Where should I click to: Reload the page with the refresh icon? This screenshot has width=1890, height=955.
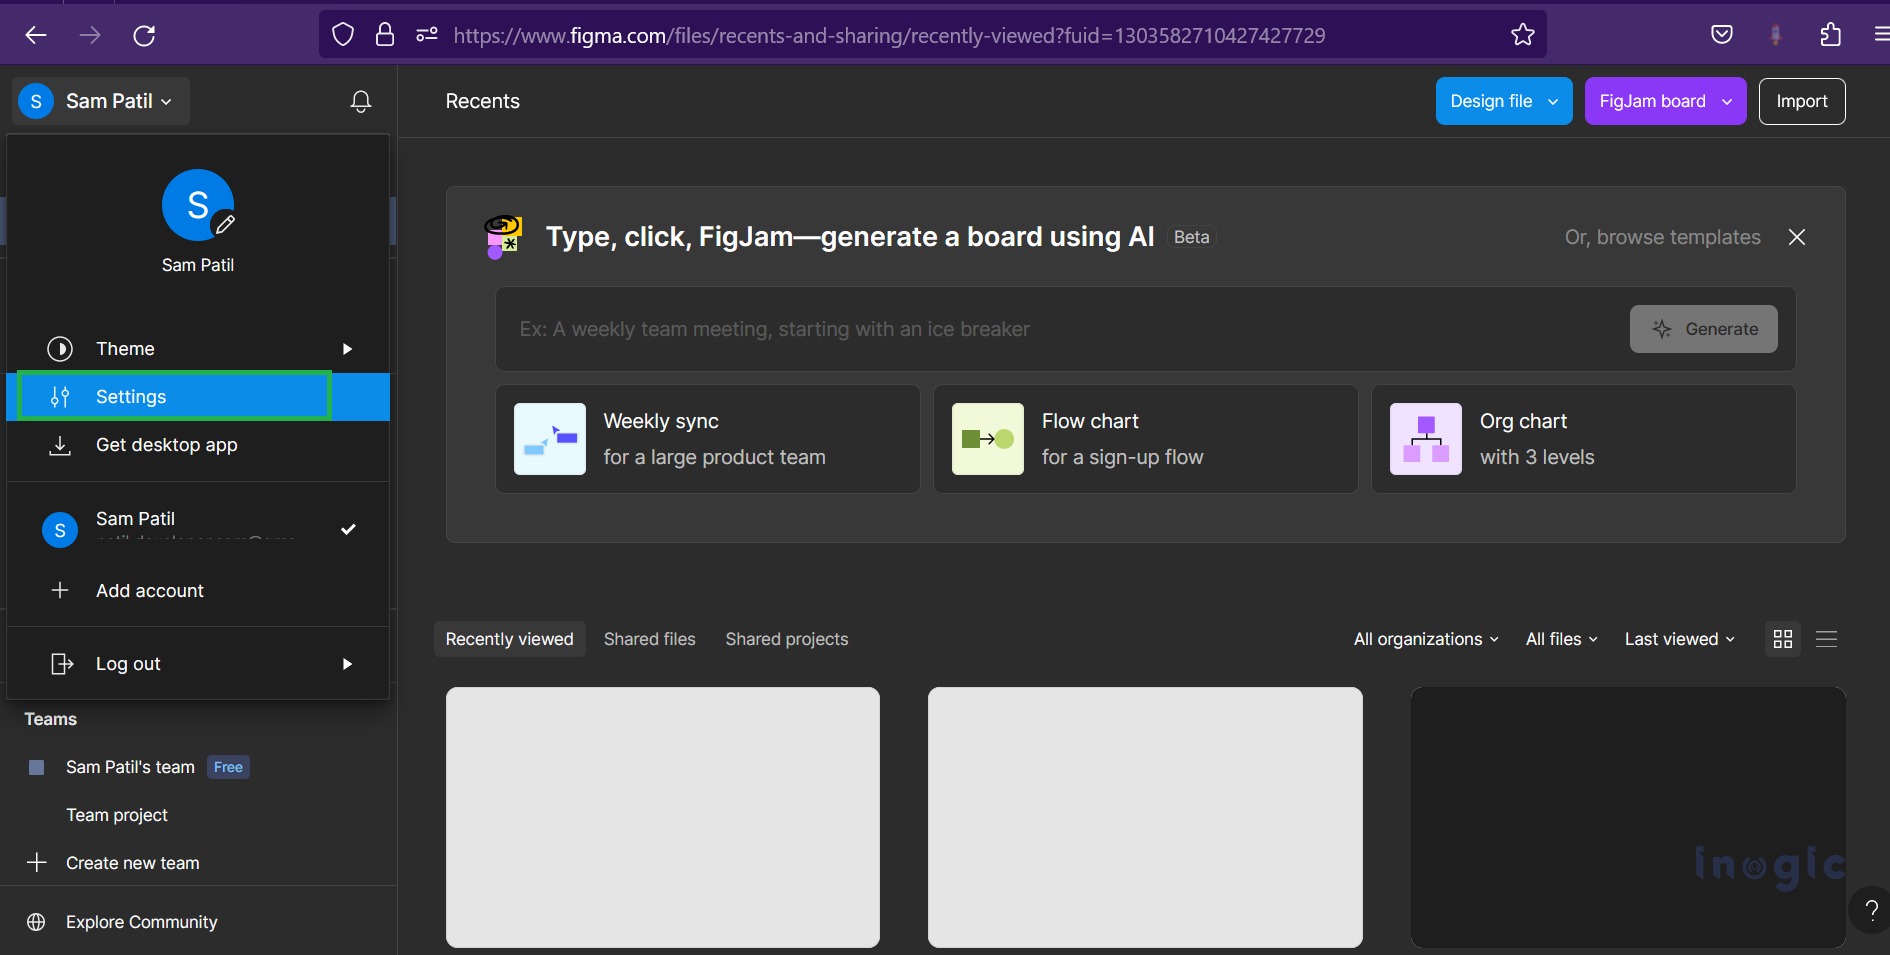click(144, 36)
